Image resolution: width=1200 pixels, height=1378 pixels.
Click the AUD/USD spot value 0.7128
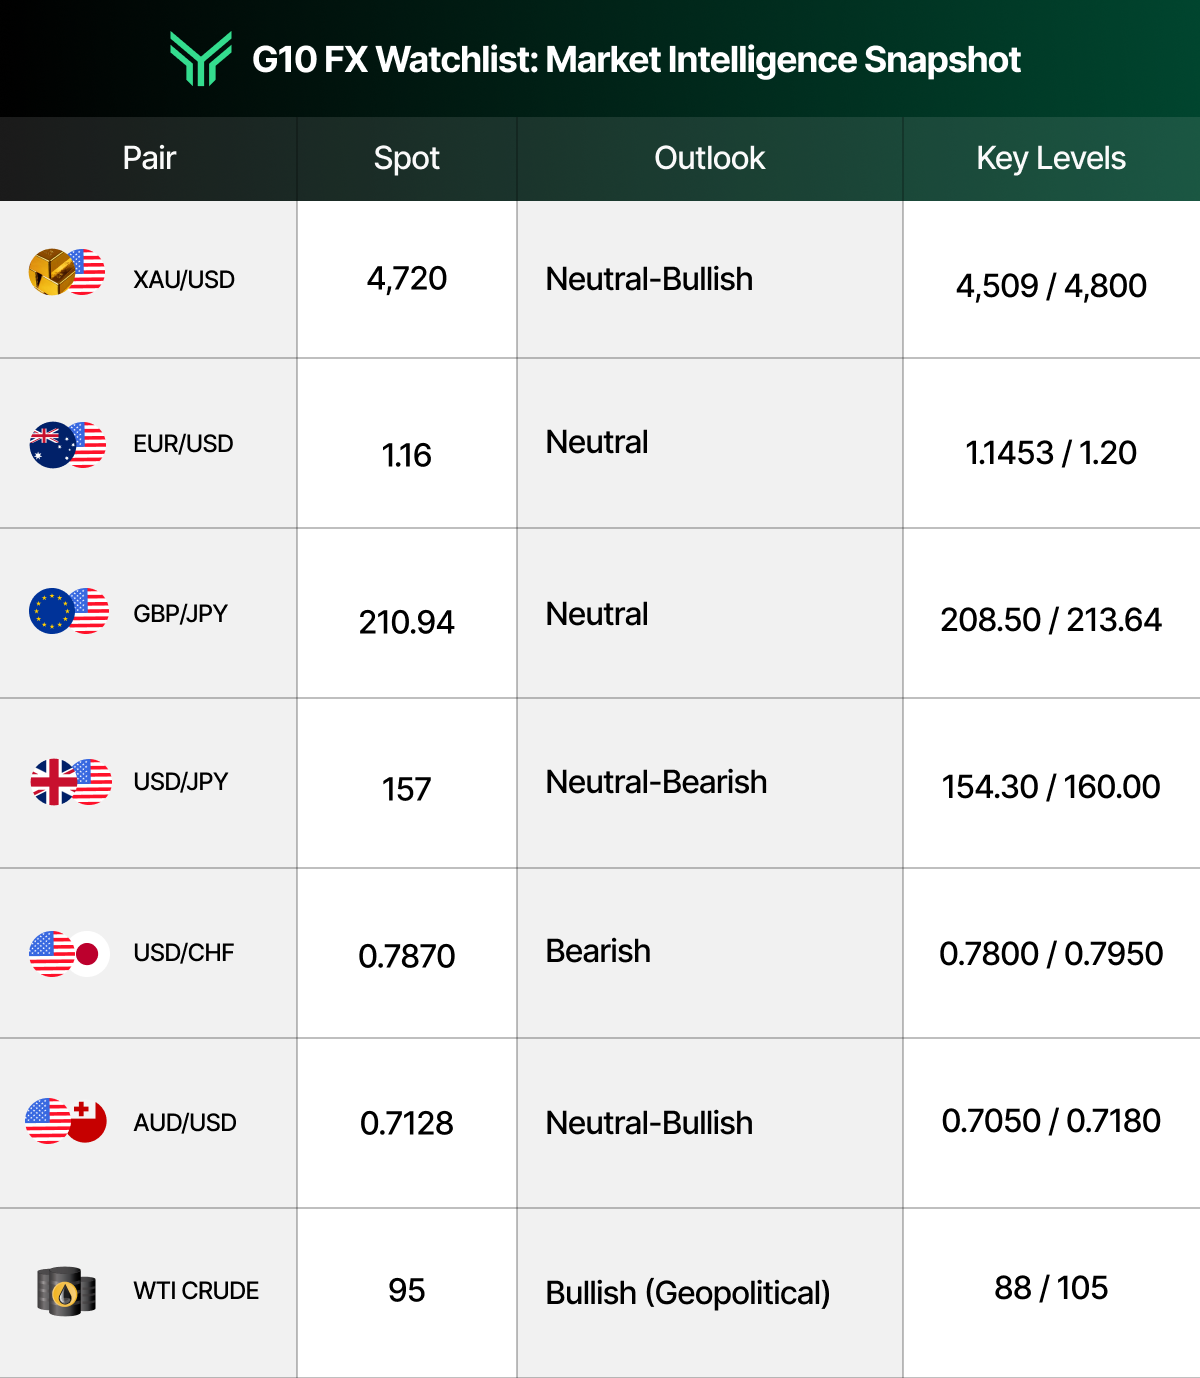pyautogui.click(x=406, y=1123)
